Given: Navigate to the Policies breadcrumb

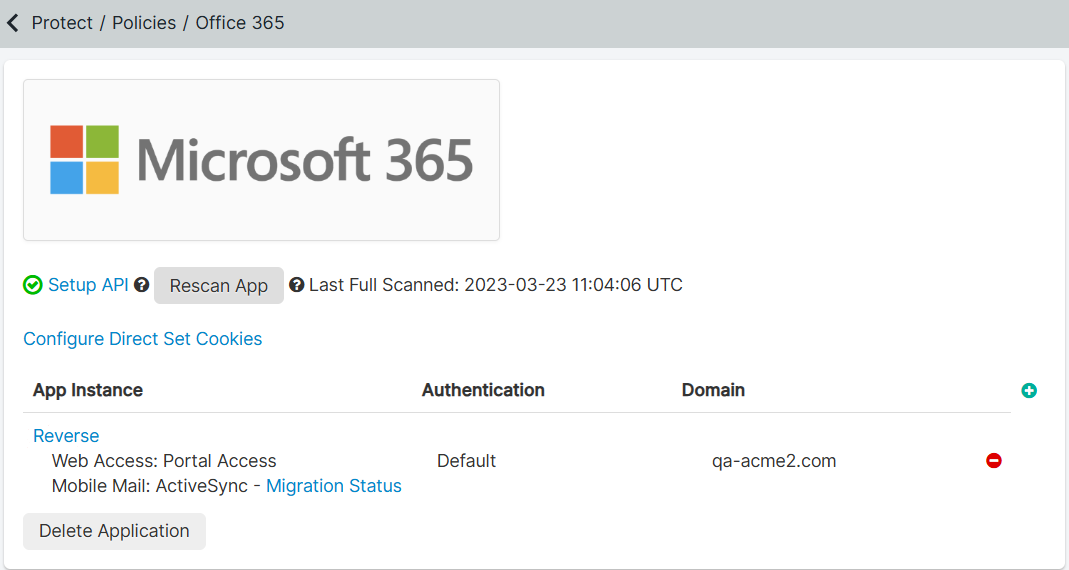Looking at the screenshot, I should point(144,23).
